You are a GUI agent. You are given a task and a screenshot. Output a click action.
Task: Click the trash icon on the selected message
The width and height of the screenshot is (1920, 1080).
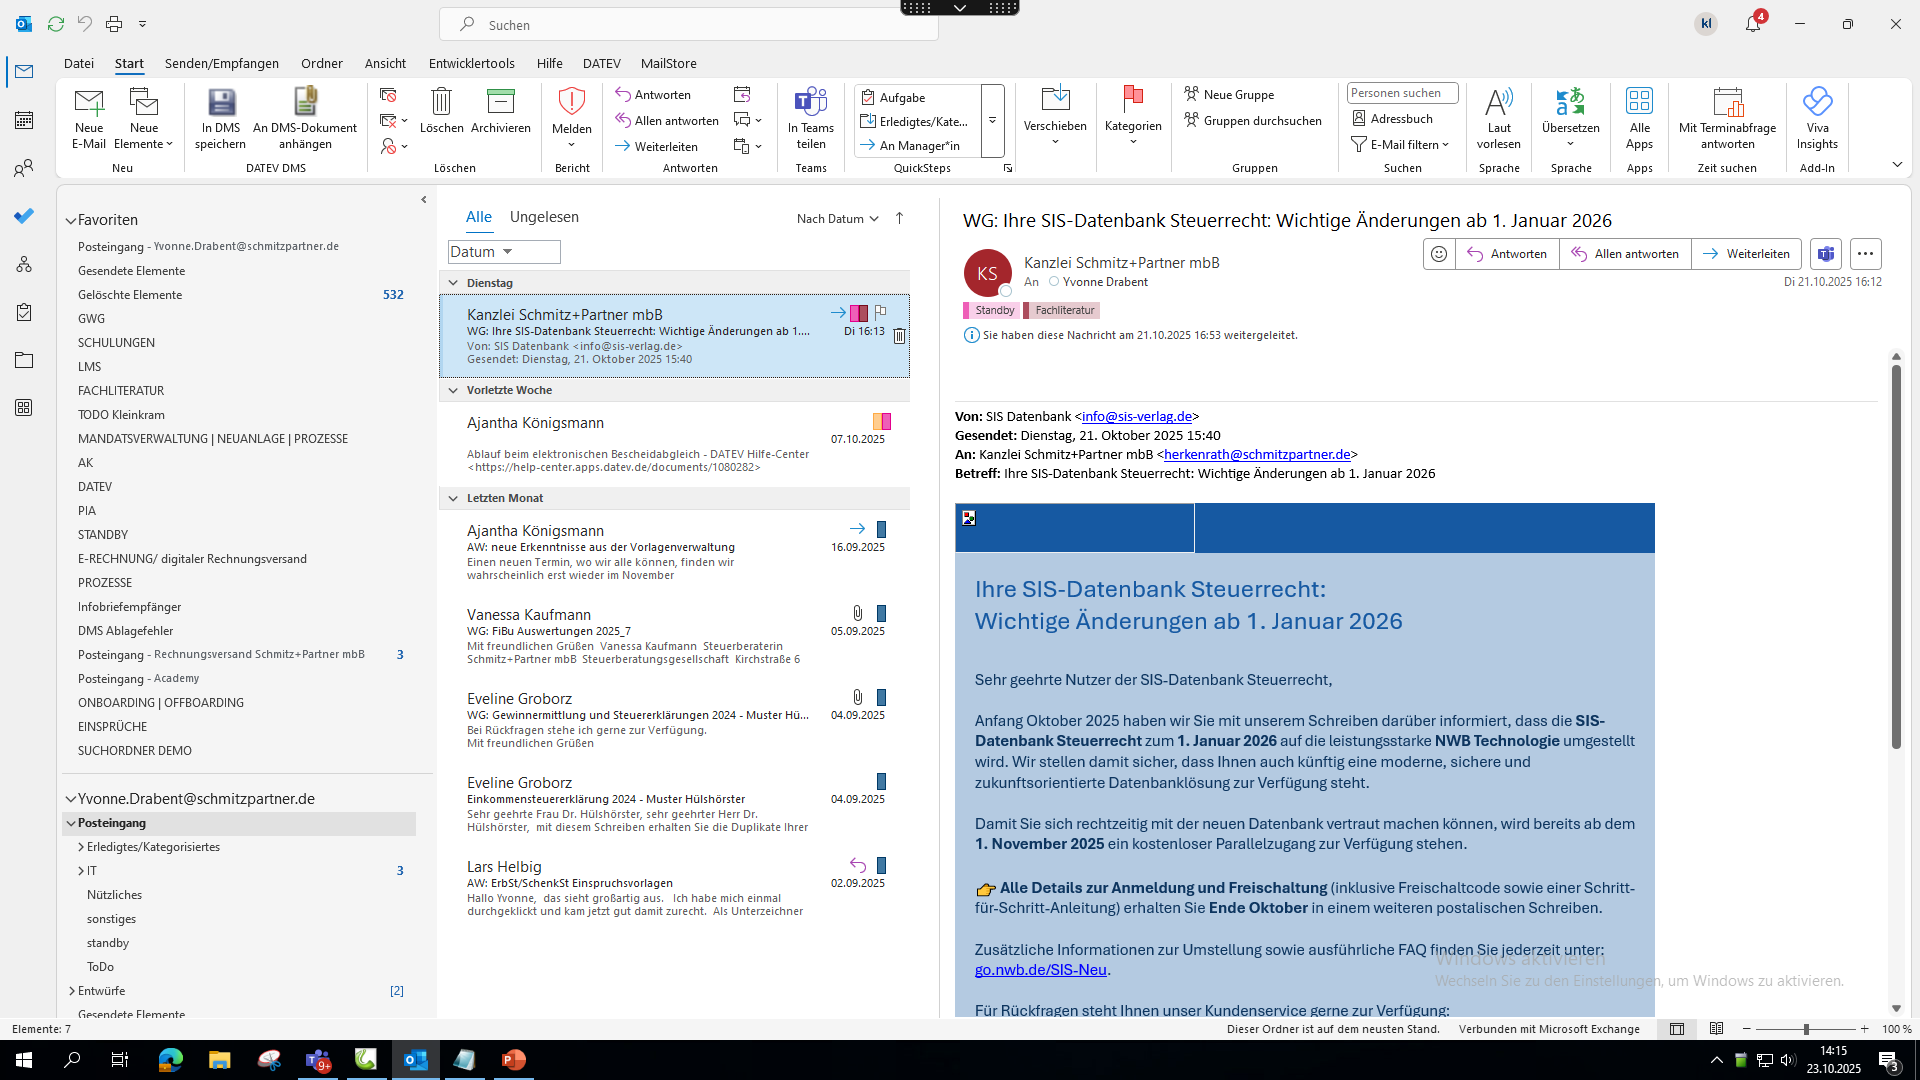[899, 336]
